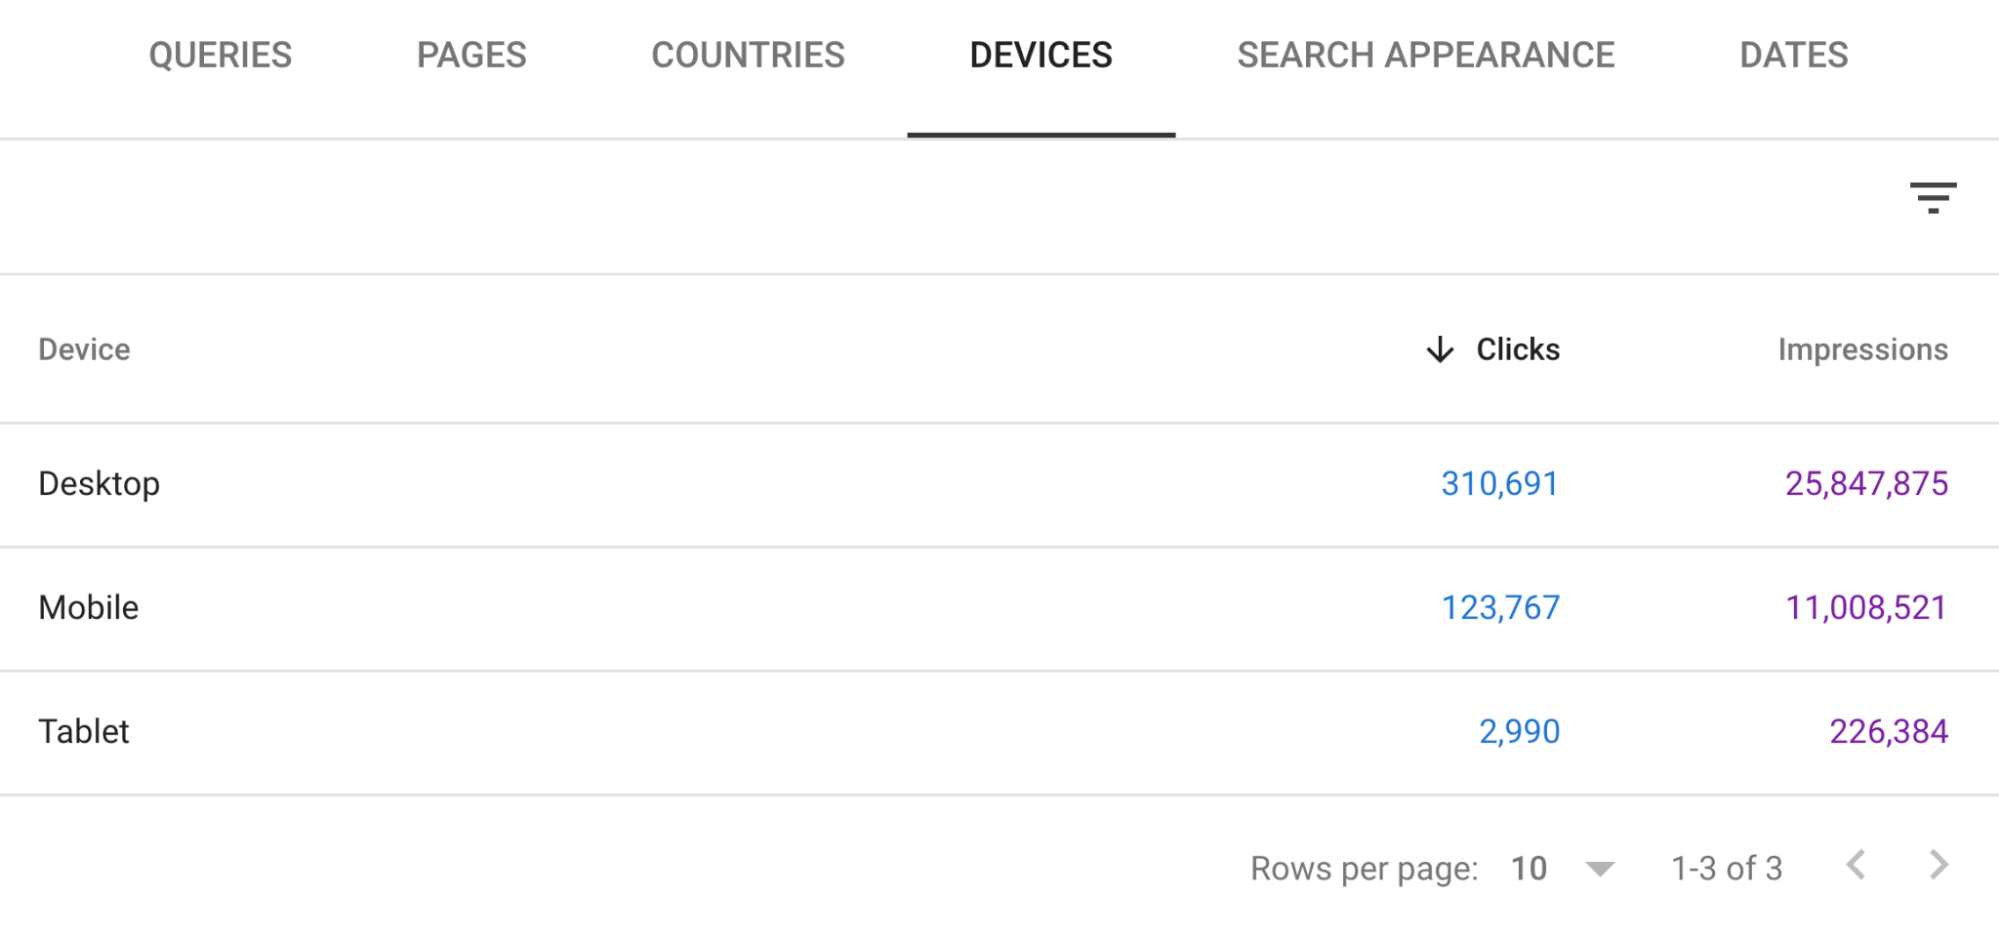Select the downward arrow indicating sort direction

(x=1440, y=349)
